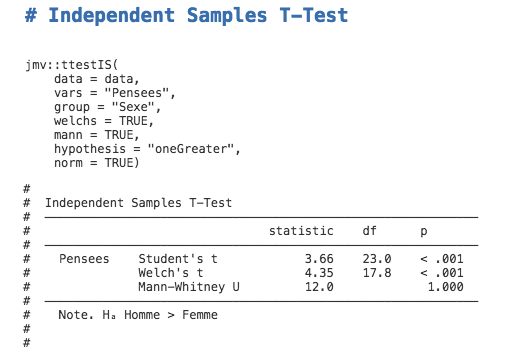Click the group = "Sexe" argument
Viewport: 508px width, 360px height.
pos(107,107)
